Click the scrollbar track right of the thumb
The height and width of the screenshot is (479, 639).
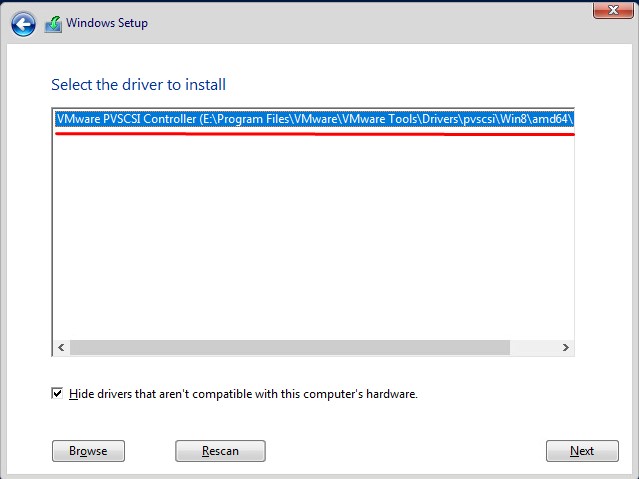click(533, 347)
